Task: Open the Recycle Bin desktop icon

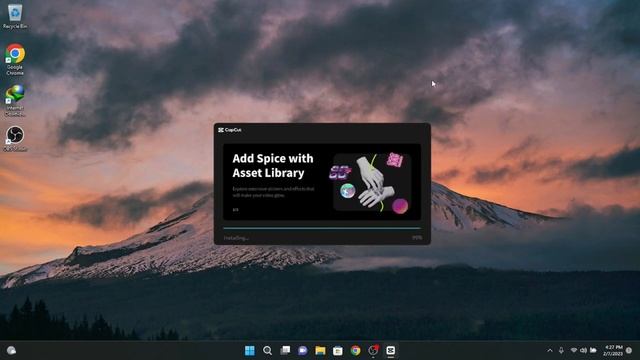Action: pos(15,16)
